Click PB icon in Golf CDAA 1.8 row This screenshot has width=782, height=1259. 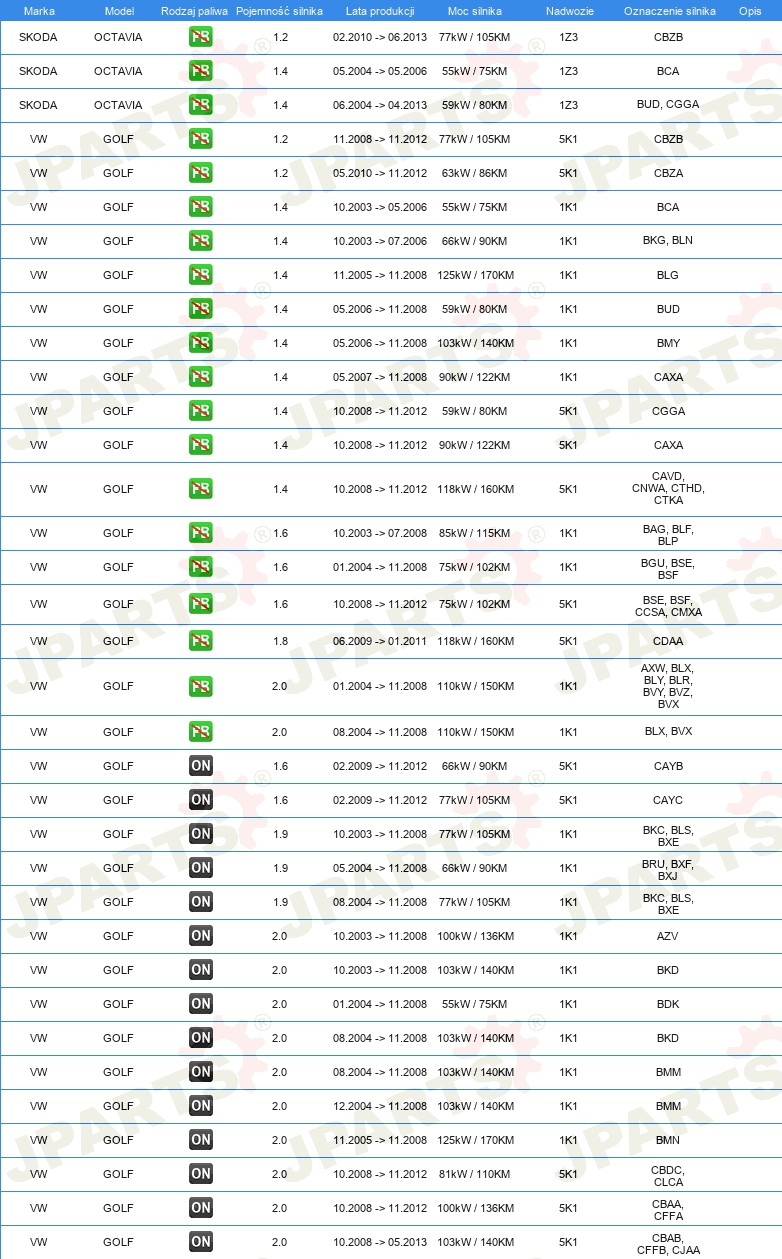[201, 641]
